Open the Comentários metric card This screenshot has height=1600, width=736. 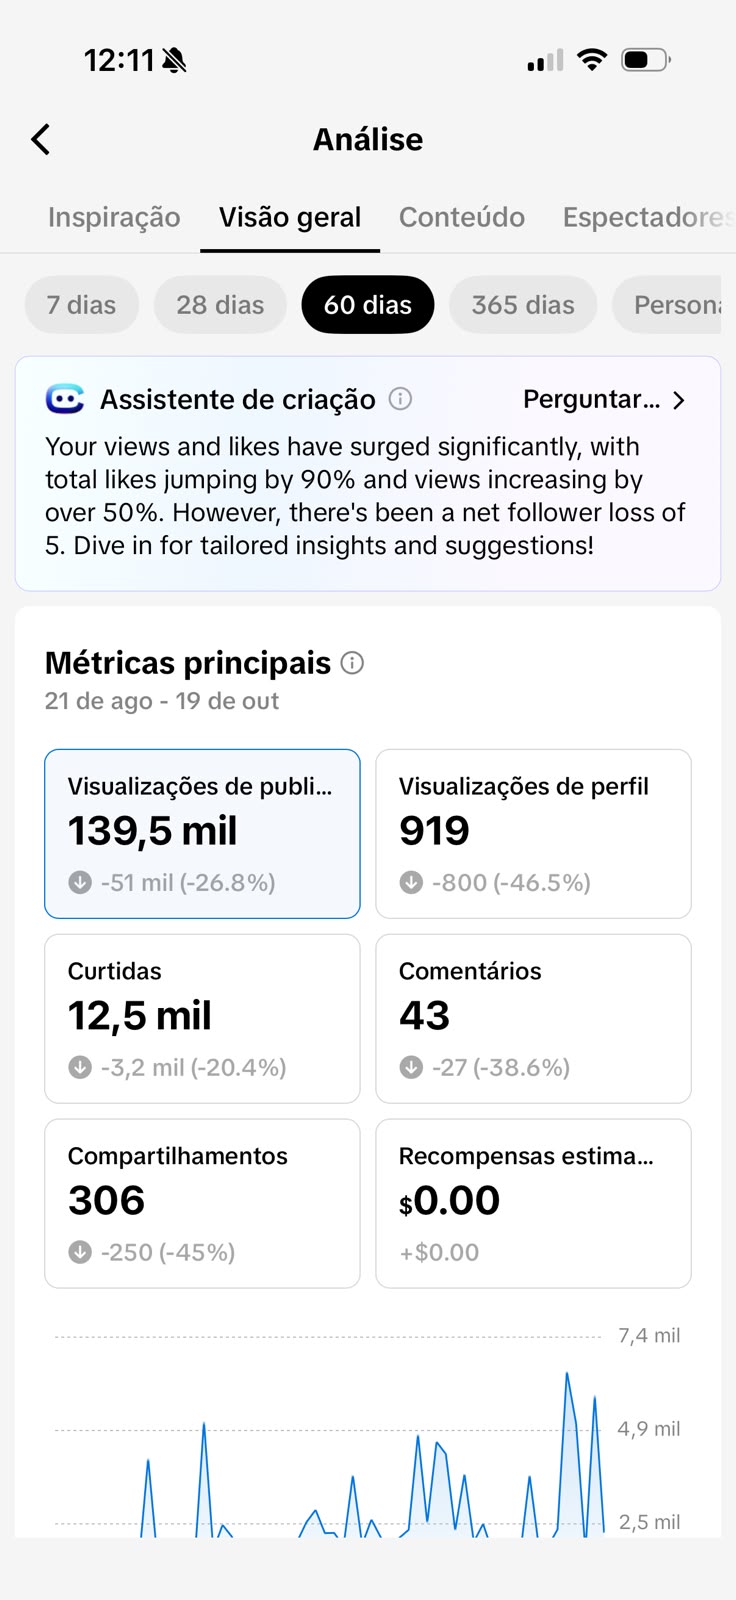[x=533, y=1019]
